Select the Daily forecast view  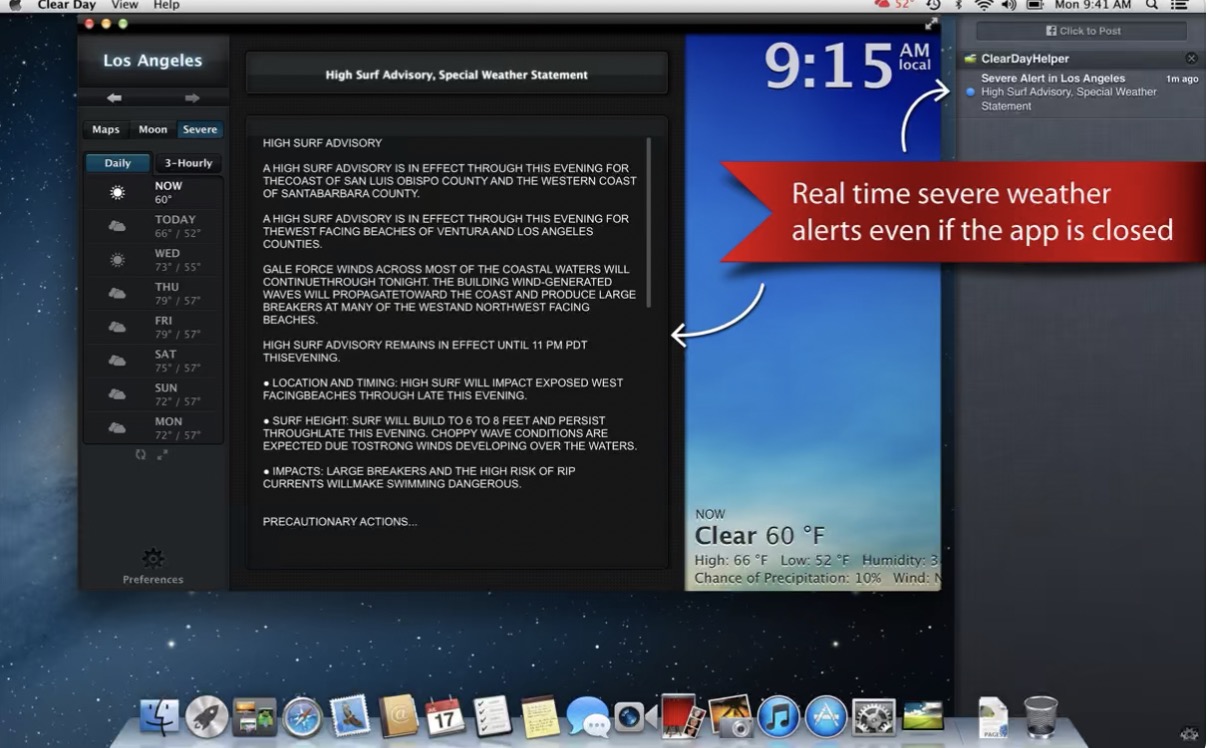(x=118, y=163)
